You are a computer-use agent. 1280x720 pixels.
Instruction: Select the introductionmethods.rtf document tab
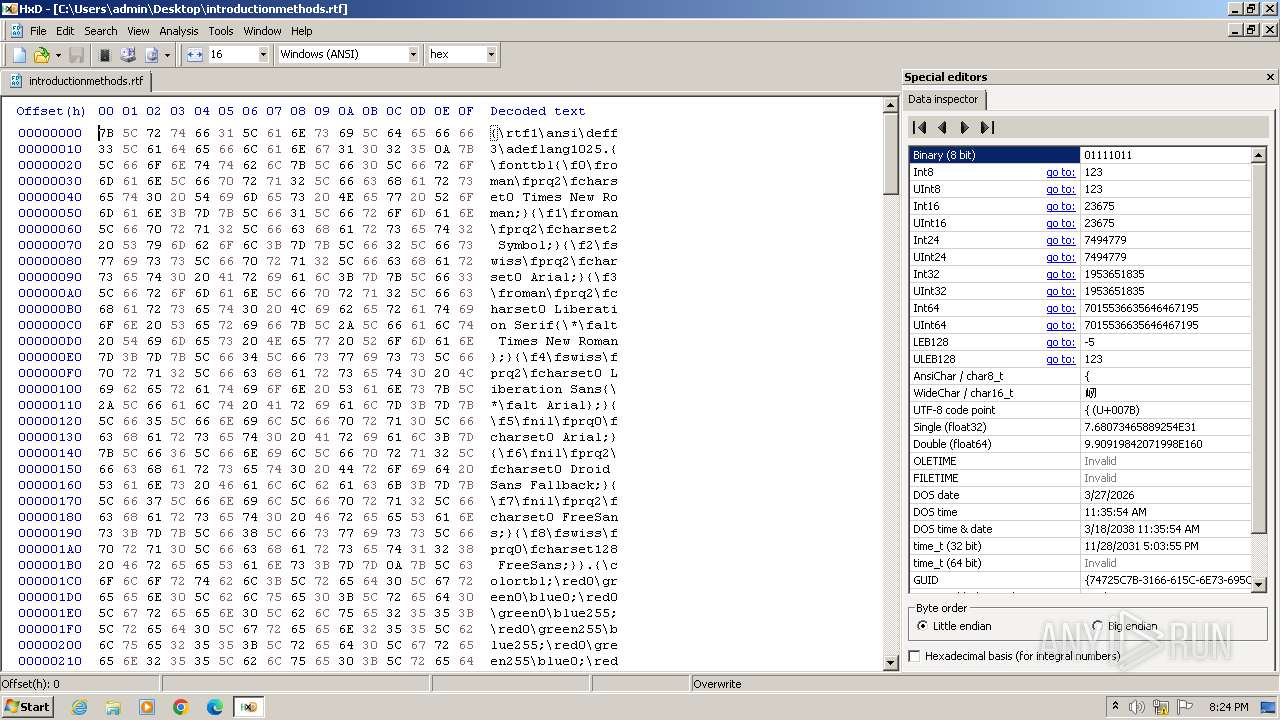click(x=77, y=81)
